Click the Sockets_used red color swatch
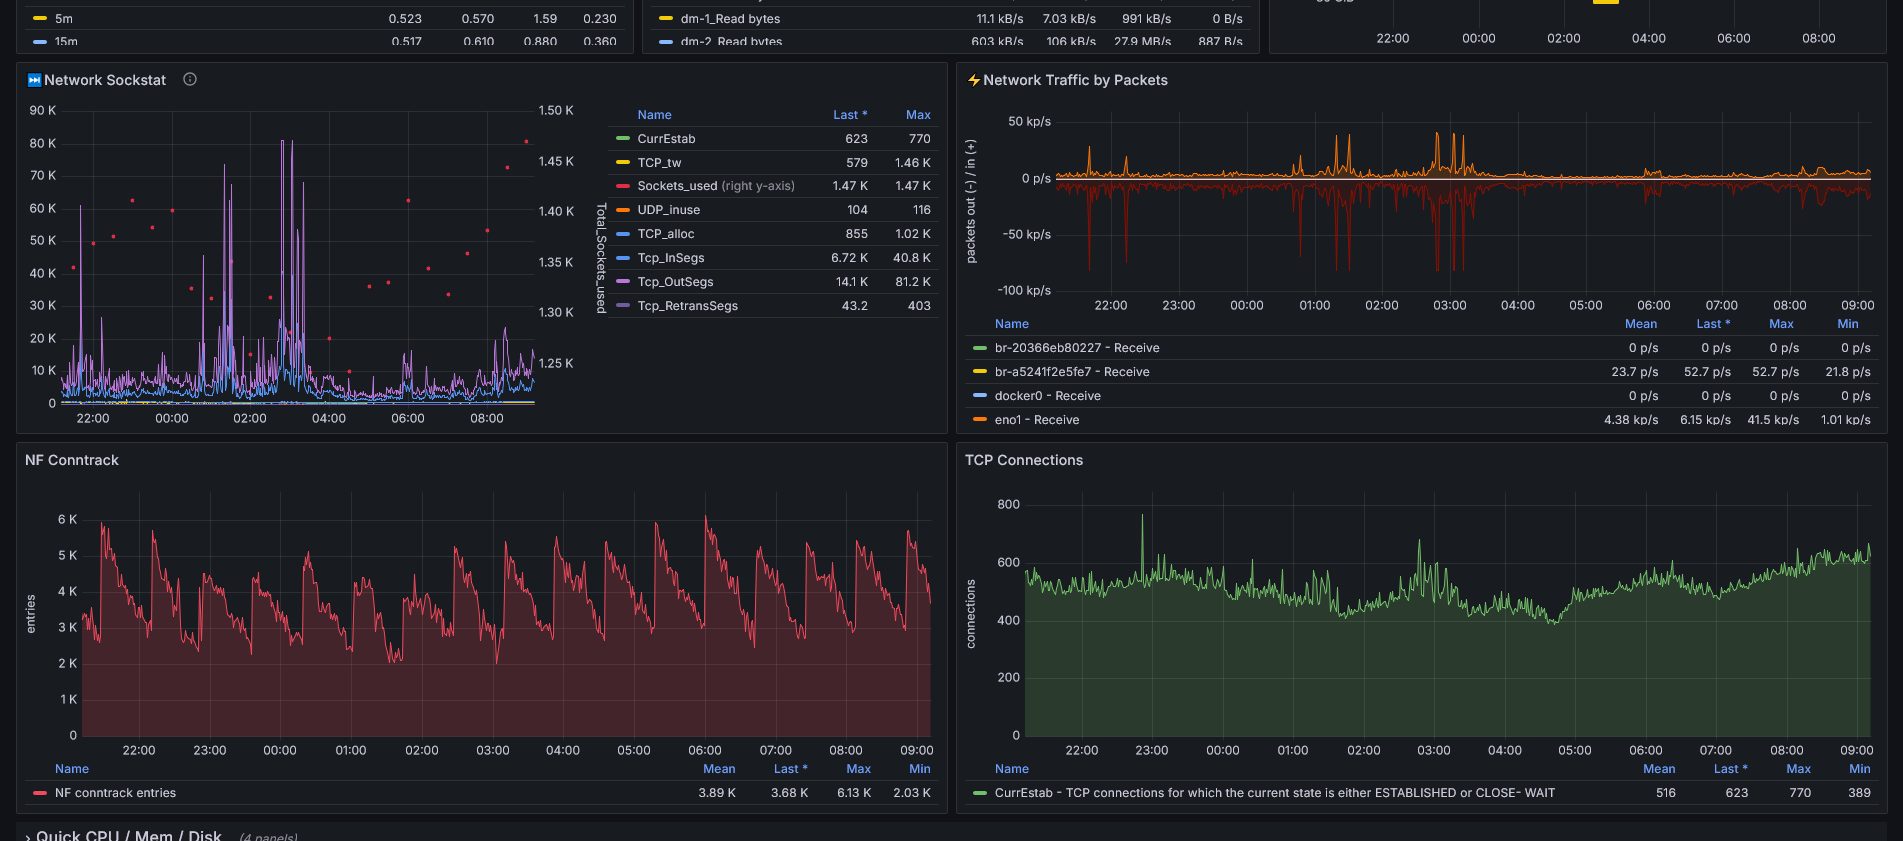This screenshot has height=841, width=1903. pyautogui.click(x=622, y=186)
